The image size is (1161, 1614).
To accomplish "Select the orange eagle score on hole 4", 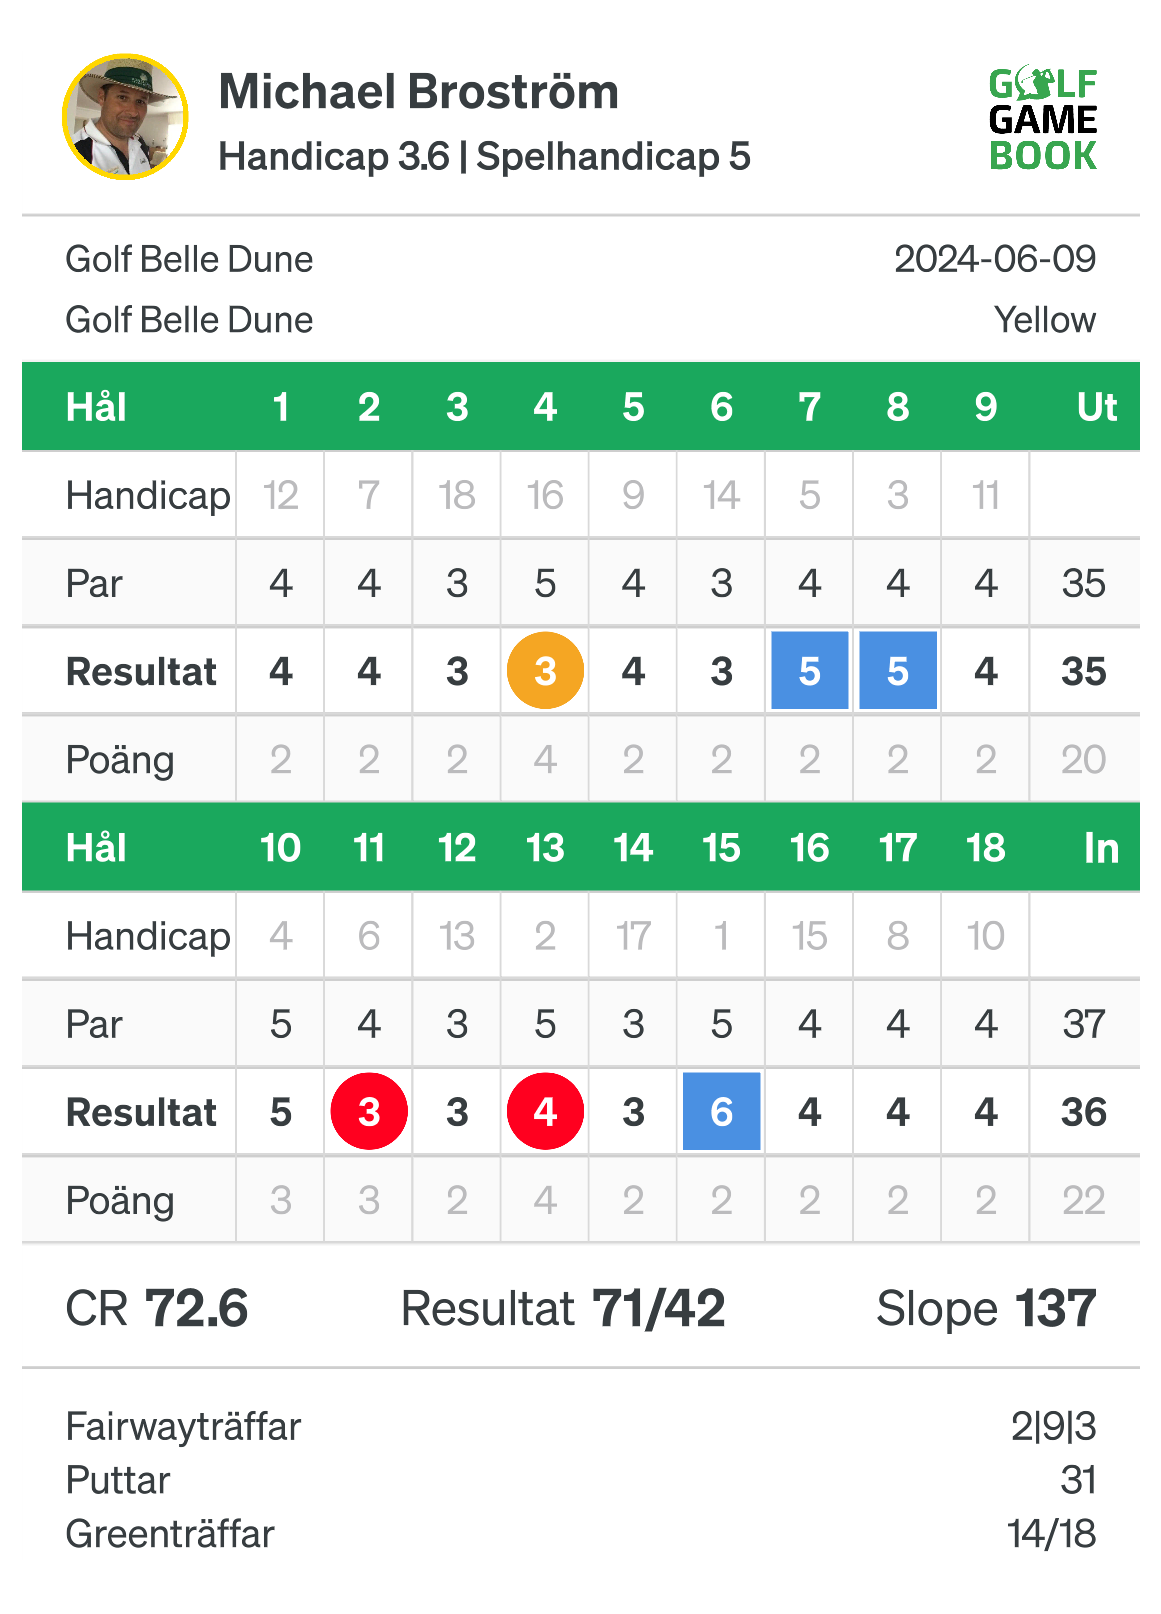I will [545, 671].
